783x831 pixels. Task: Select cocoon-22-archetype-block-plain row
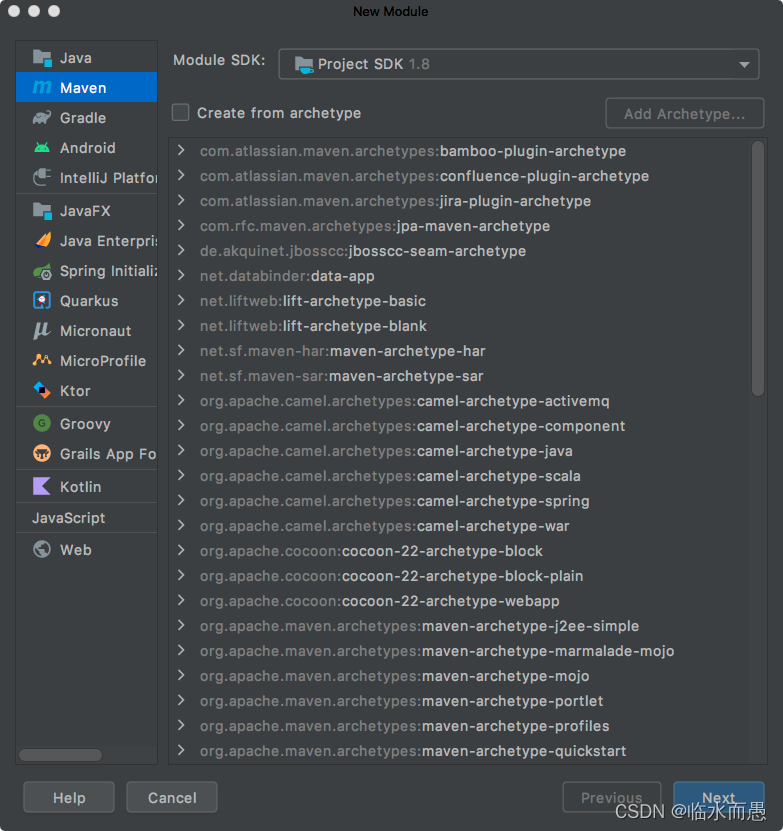pos(460,576)
